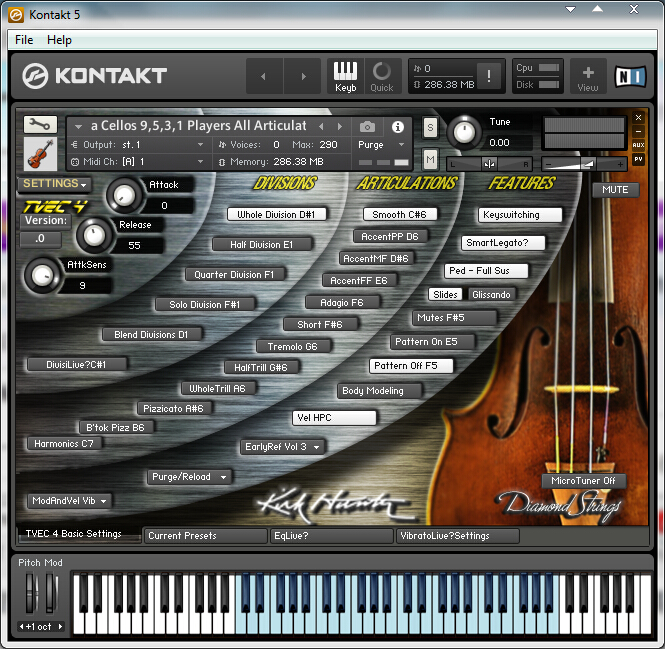Toggle the Slides option
This screenshot has width=665, height=649.
pyautogui.click(x=445, y=295)
